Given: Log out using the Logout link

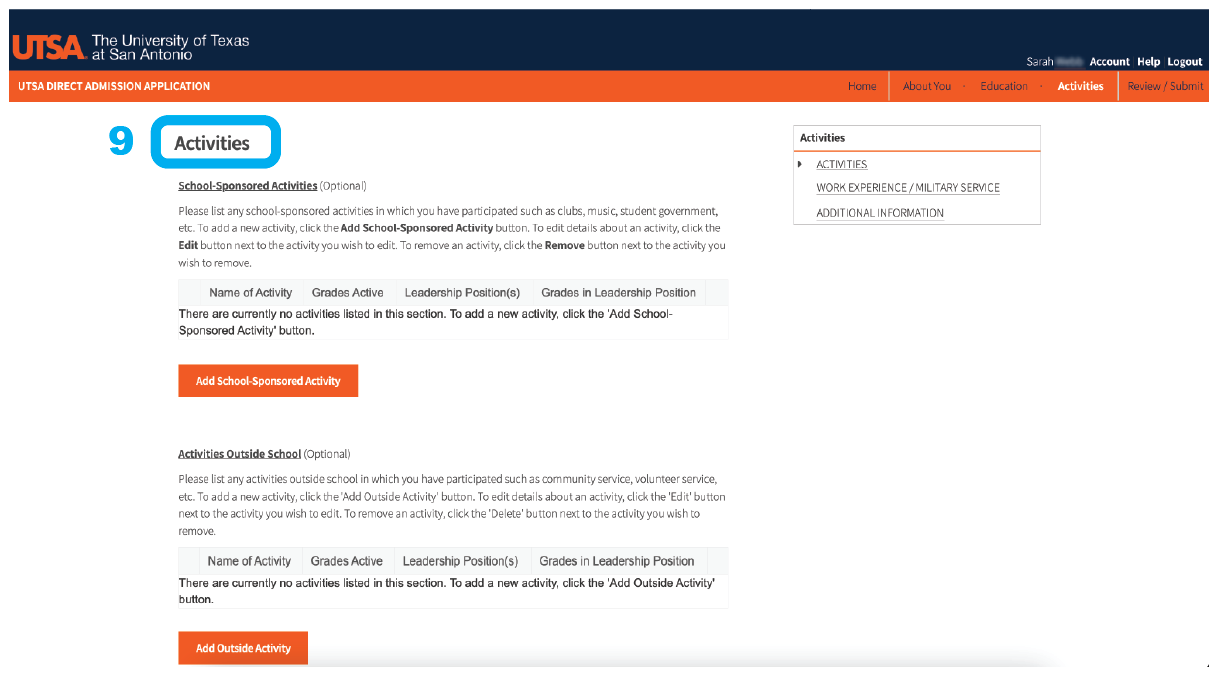Looking at the screenshot, I should point(1184,62).
